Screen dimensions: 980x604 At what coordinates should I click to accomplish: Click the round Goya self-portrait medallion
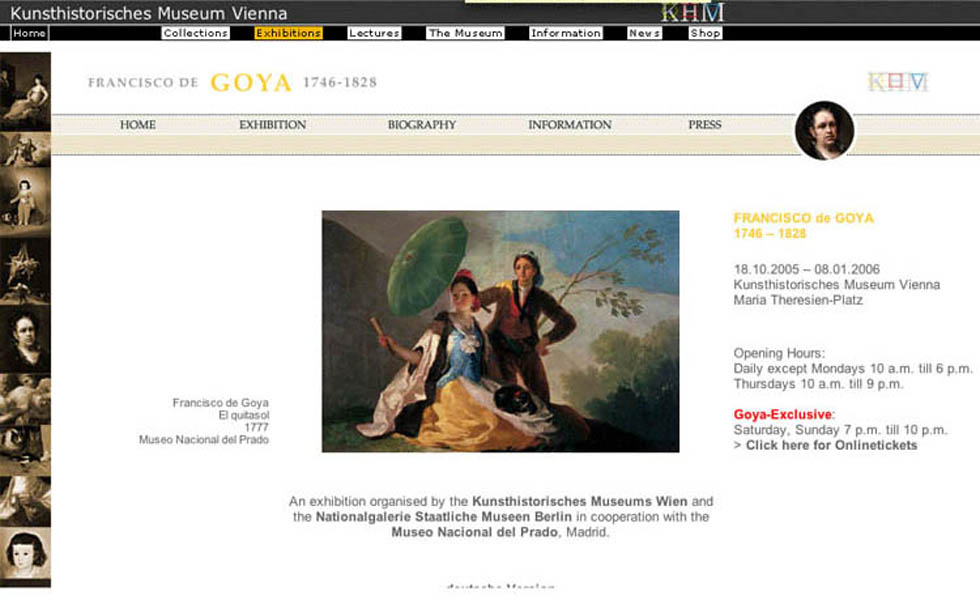(x=824, y=130)
